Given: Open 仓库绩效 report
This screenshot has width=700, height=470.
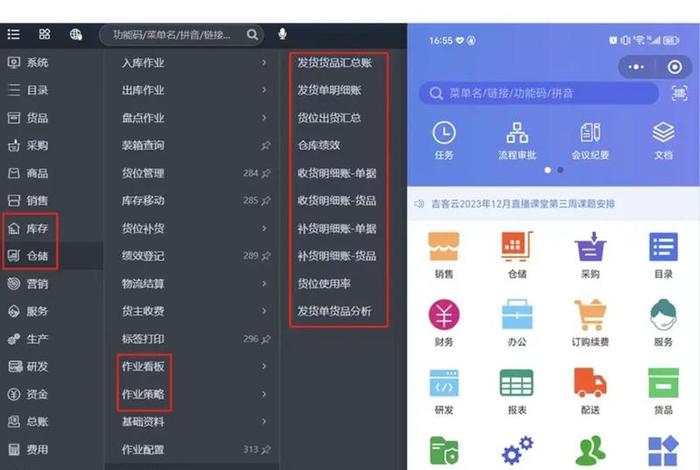Looking at the screenshot, I should pyautogui.click(x=319, y=146).
